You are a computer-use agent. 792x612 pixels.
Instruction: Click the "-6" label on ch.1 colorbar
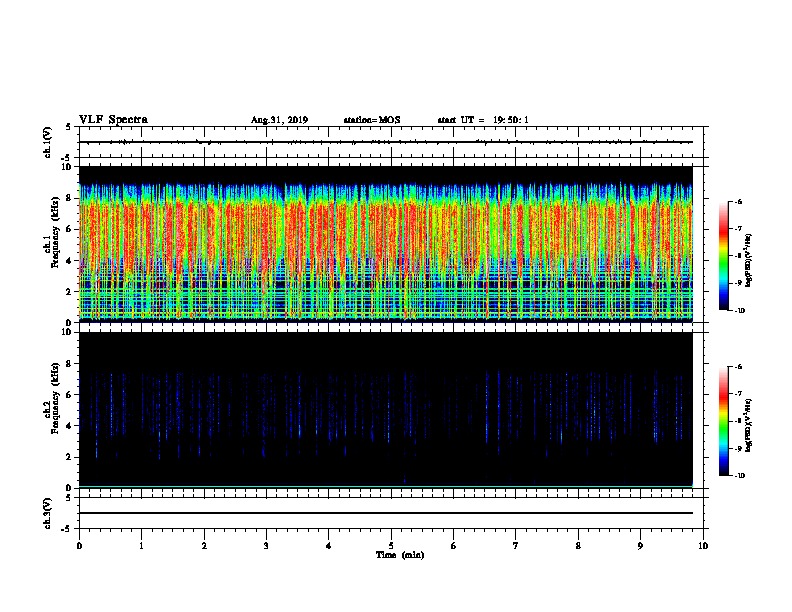(x=738, y=201)
